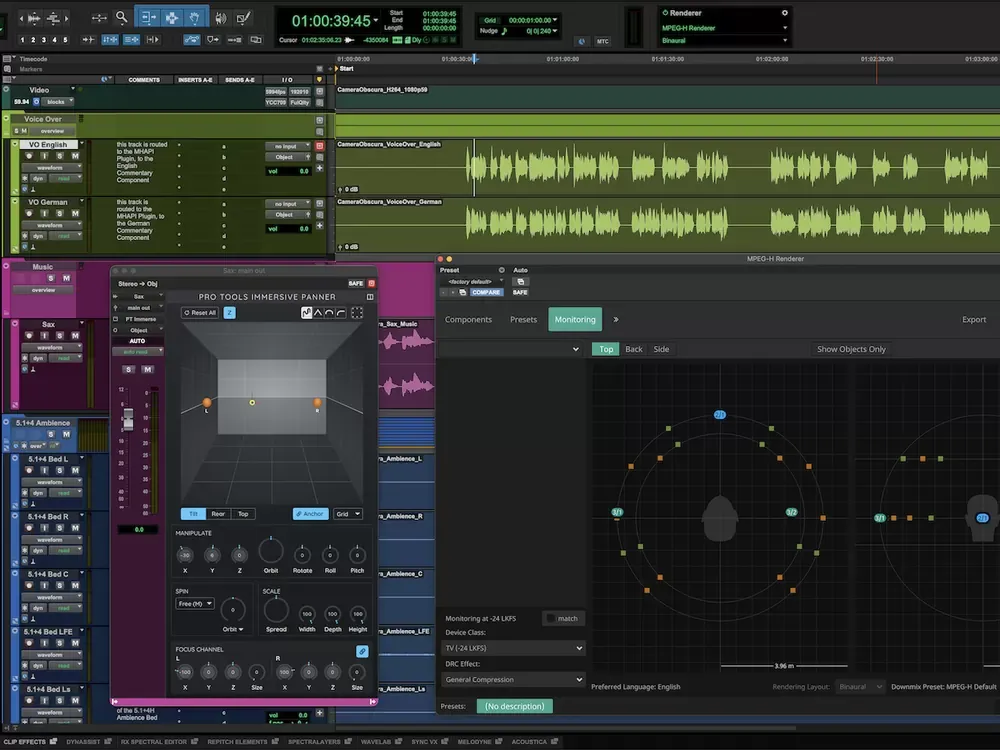Select the Zoomer magnifier tool
The width and height of the screenshot is (1000, 750).
coord(121,18)
